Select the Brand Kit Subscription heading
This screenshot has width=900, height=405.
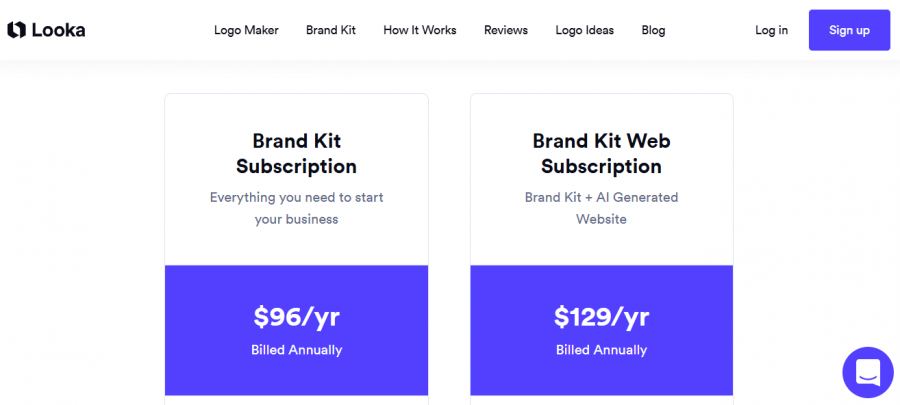click(296, 153)
